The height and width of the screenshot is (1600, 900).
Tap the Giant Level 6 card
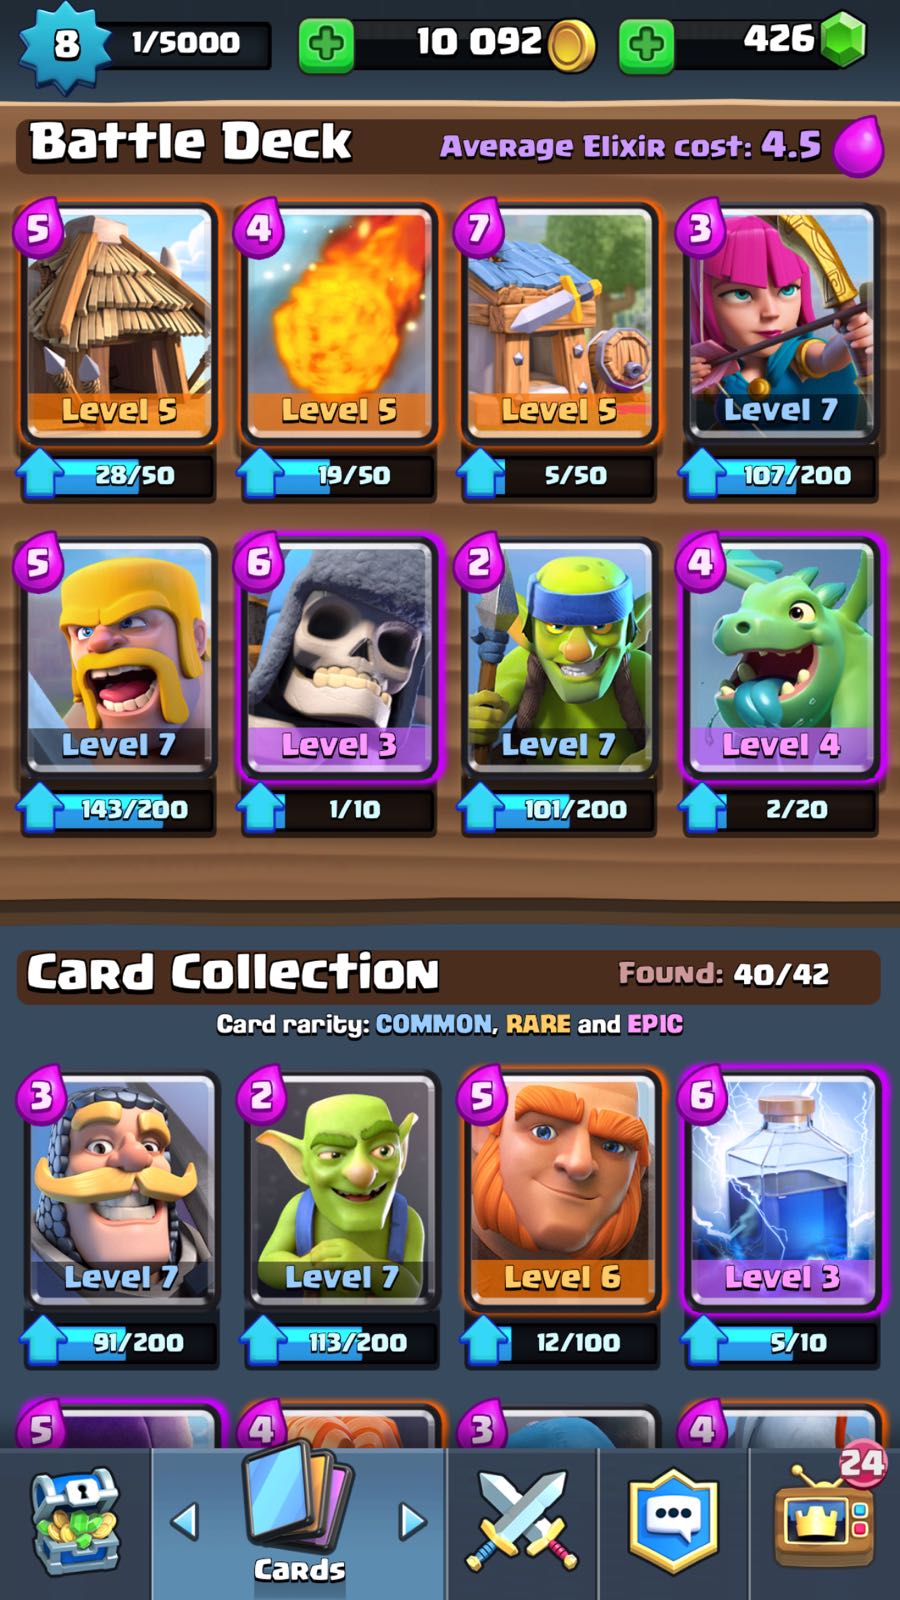click(x=561, y=1190)
